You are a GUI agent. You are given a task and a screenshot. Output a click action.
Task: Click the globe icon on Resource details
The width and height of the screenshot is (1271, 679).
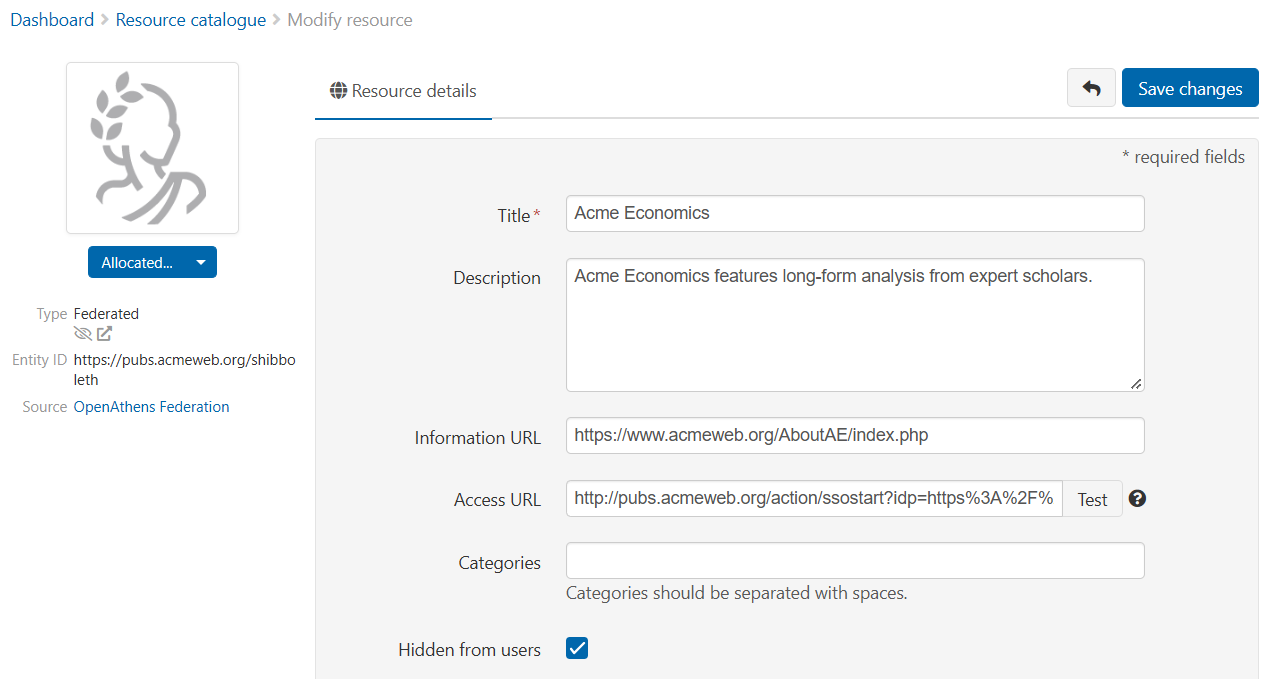[x=338, y=90]
